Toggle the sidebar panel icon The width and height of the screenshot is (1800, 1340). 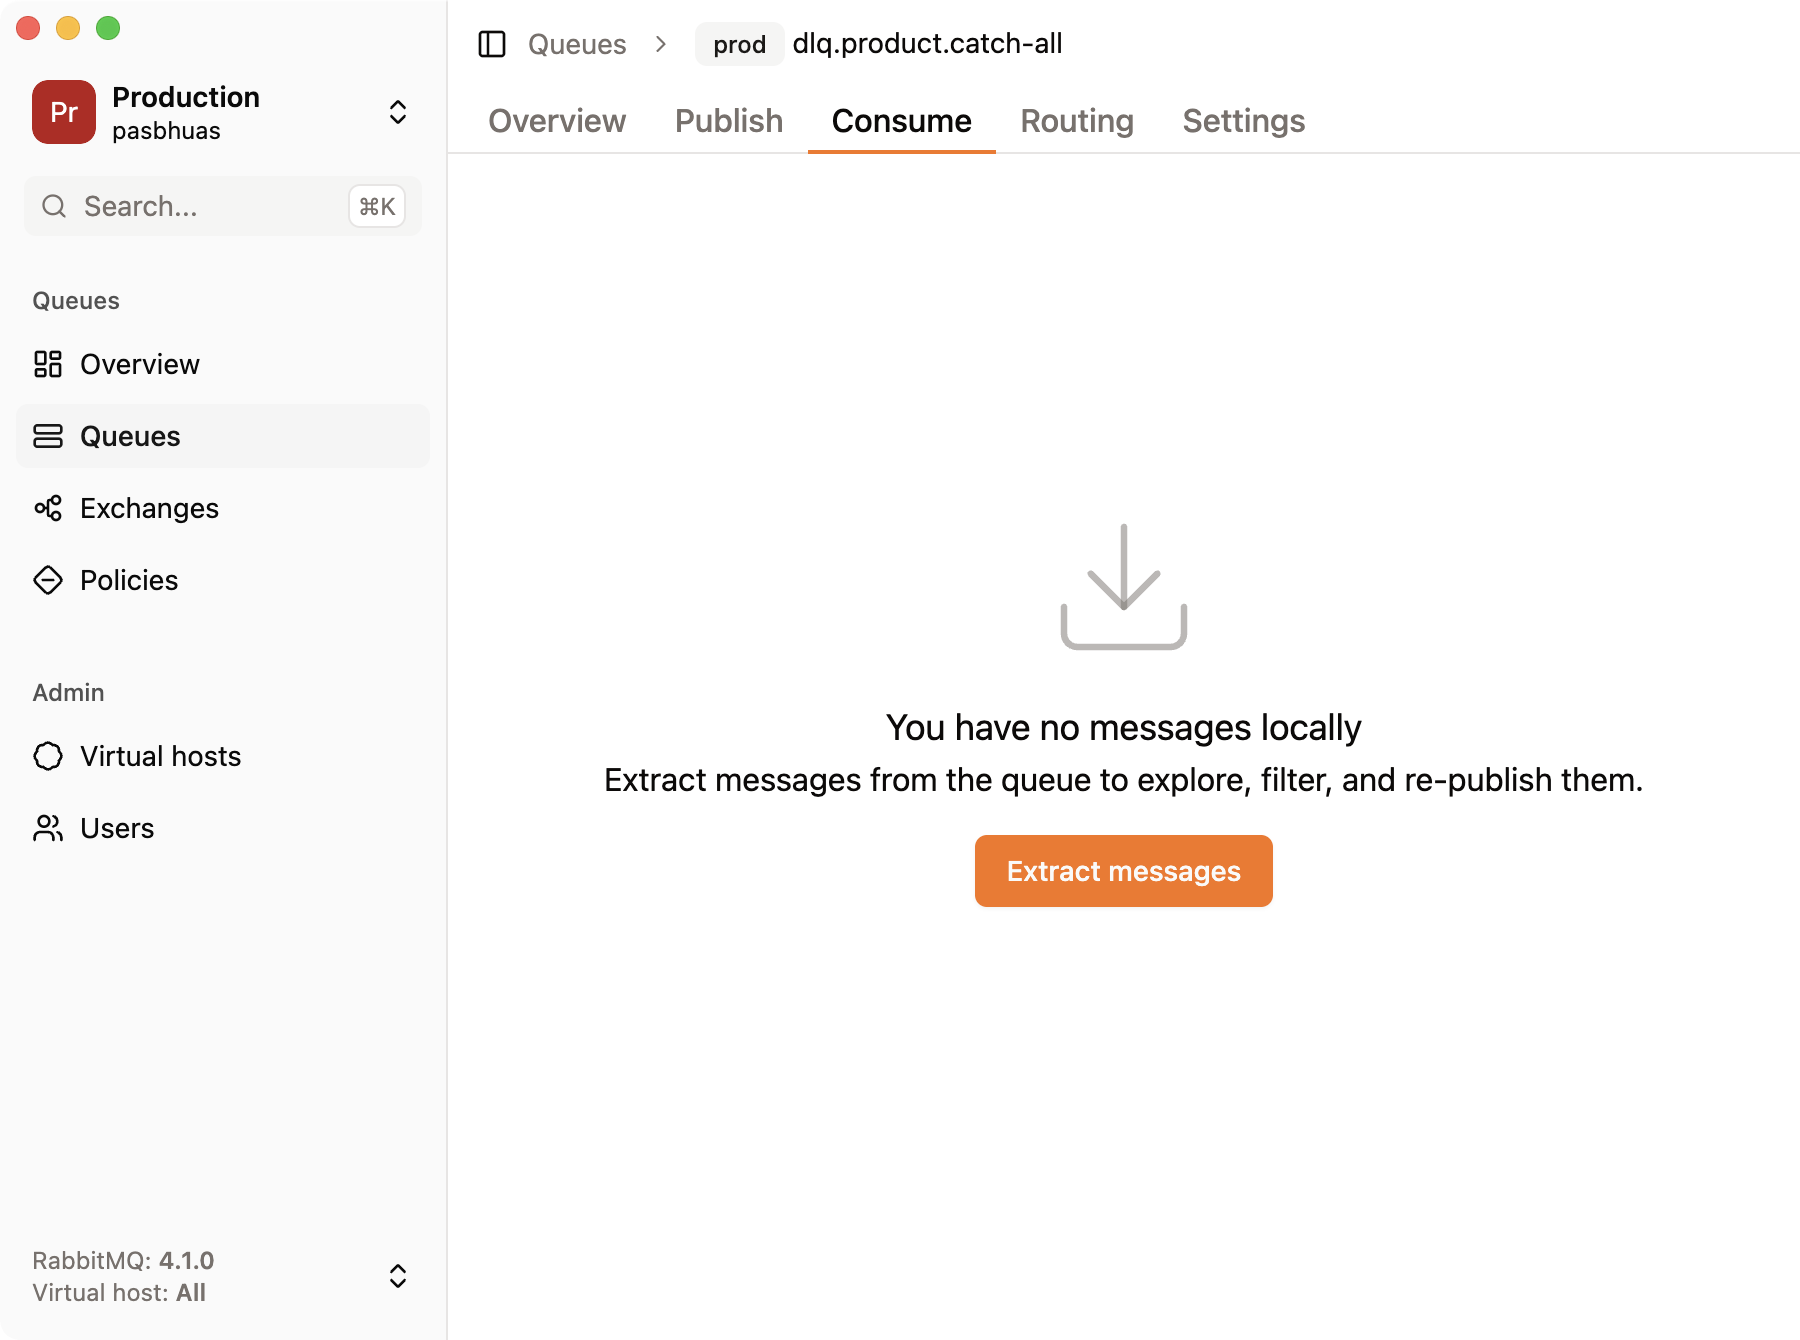[492, 44]
